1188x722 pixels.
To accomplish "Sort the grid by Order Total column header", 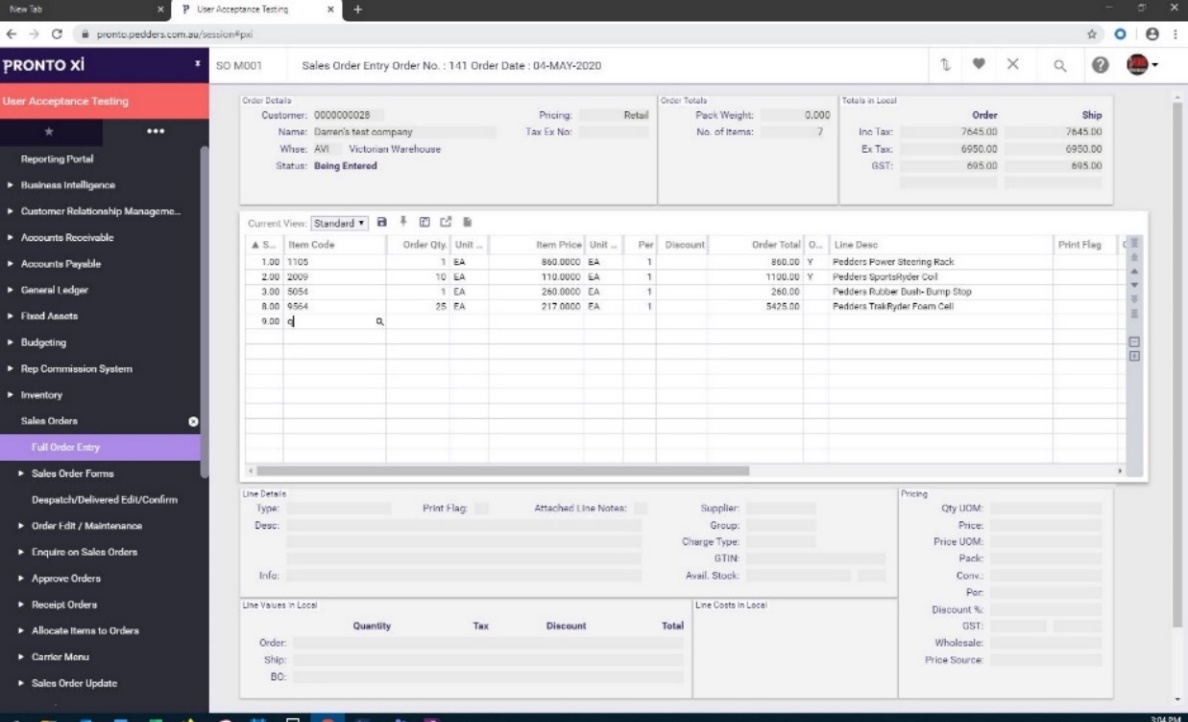I will coord(755,245).
